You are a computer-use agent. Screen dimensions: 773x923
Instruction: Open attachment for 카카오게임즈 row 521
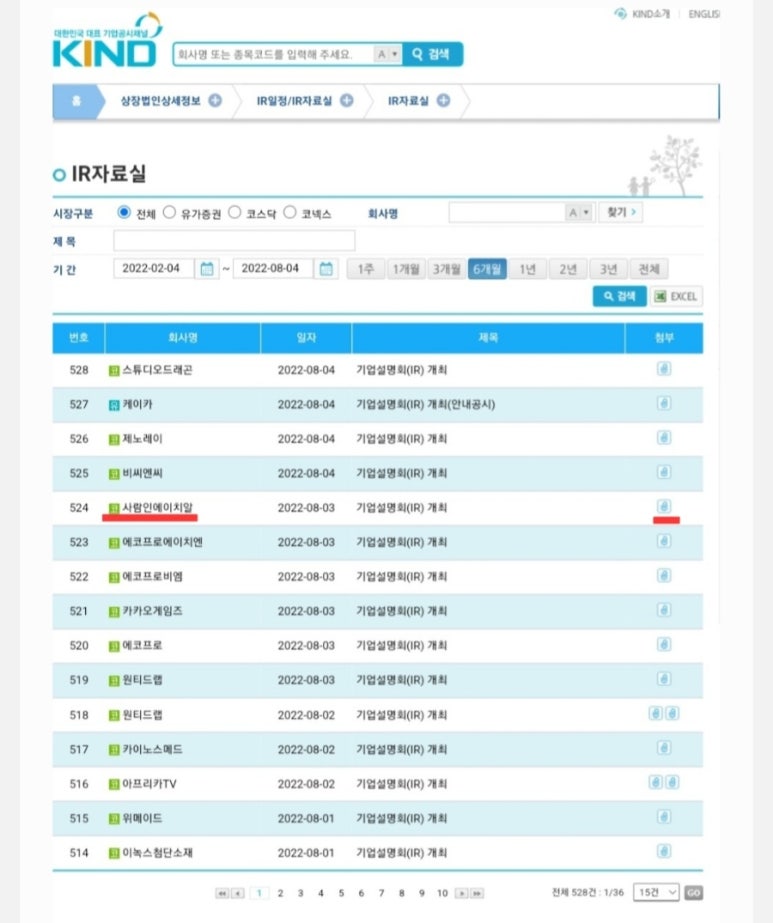tap(663, 610)
